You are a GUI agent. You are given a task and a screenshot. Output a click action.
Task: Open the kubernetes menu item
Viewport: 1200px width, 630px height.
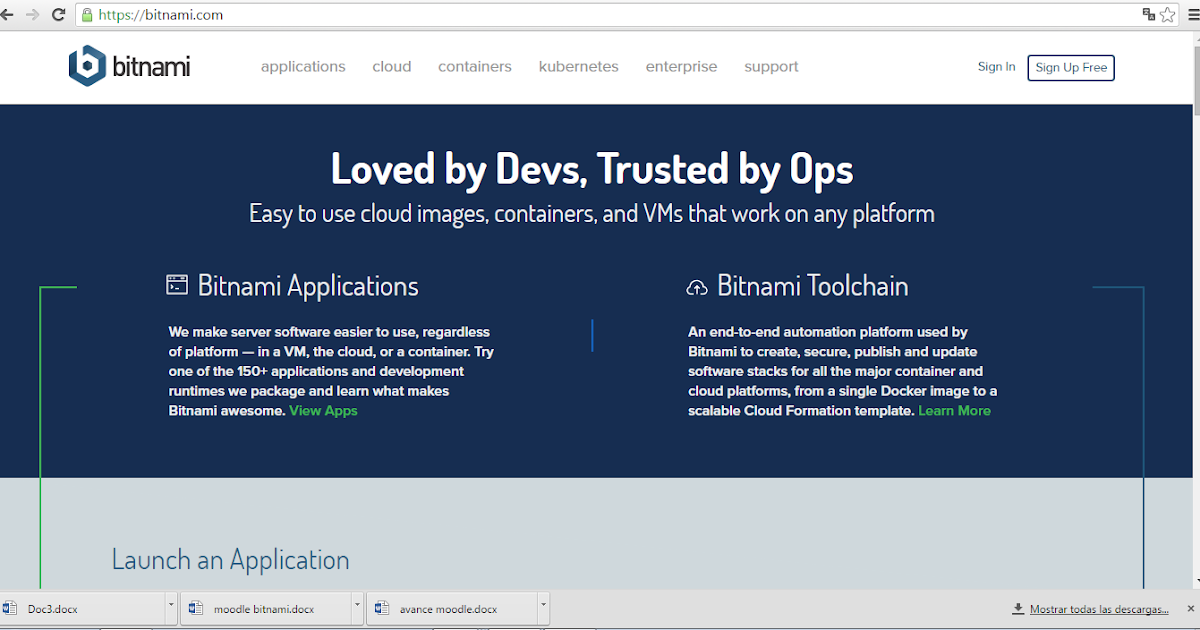pyautogui.click(x=578, y=66)
